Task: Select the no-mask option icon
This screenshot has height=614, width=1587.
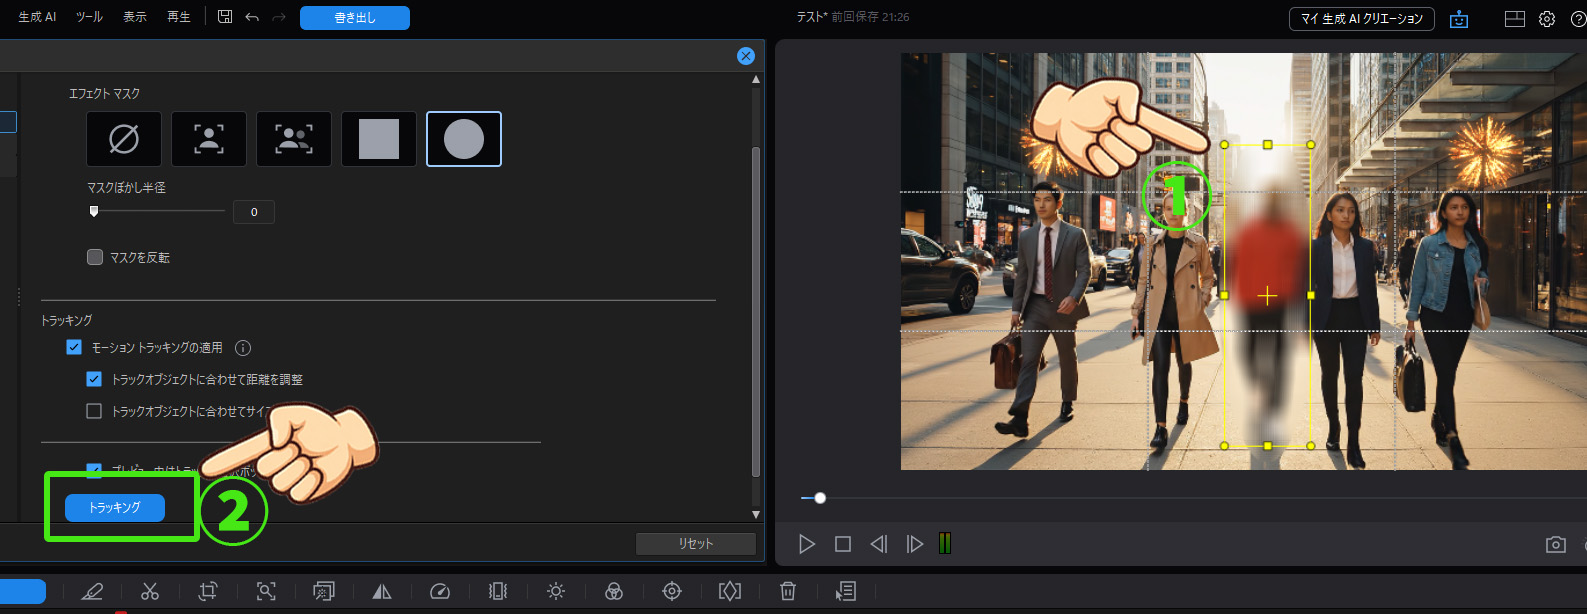Action: (124, 139)
